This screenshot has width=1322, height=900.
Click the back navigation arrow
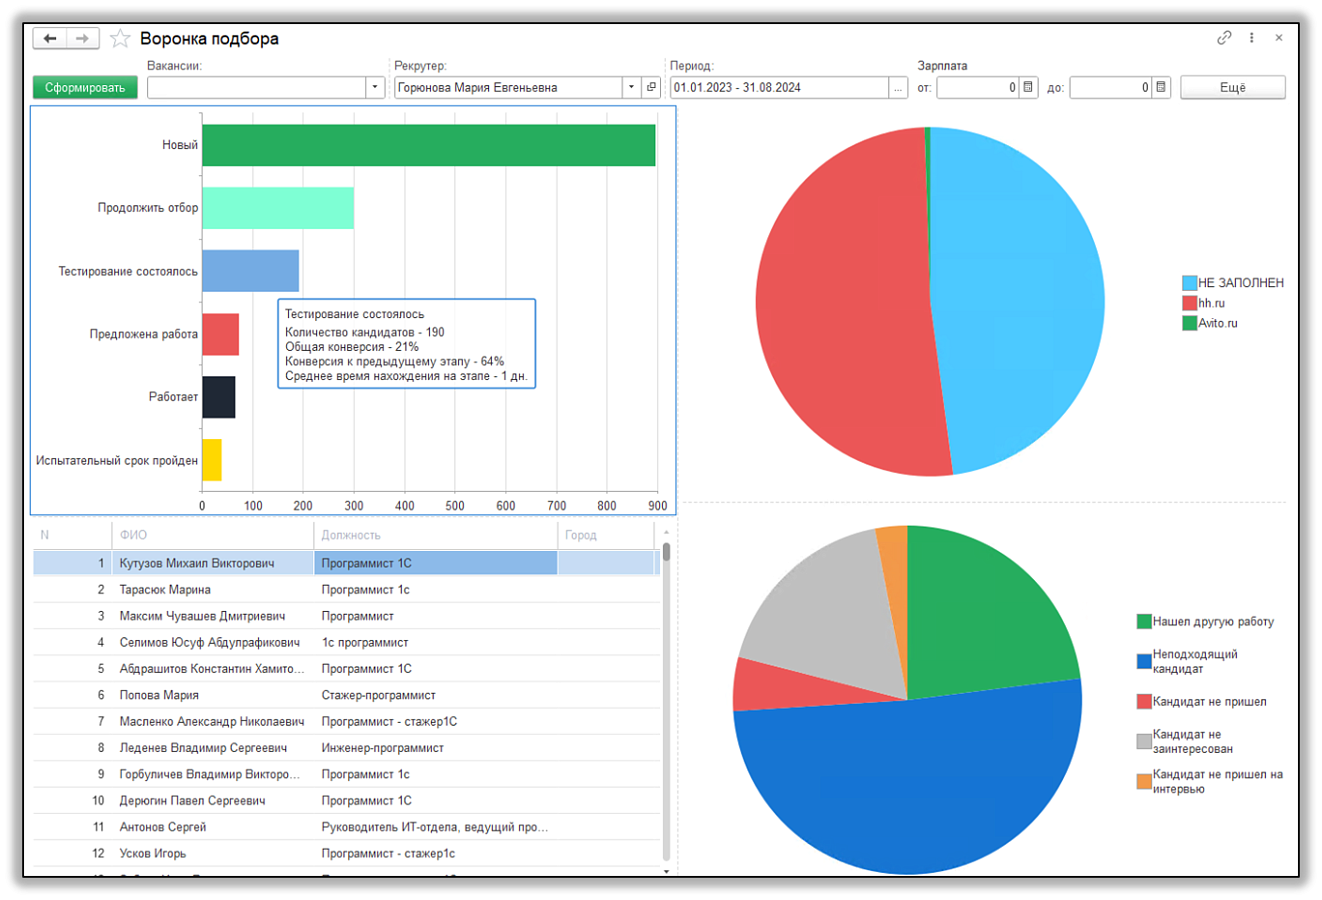pyautogui.click(x=50, y=39)
